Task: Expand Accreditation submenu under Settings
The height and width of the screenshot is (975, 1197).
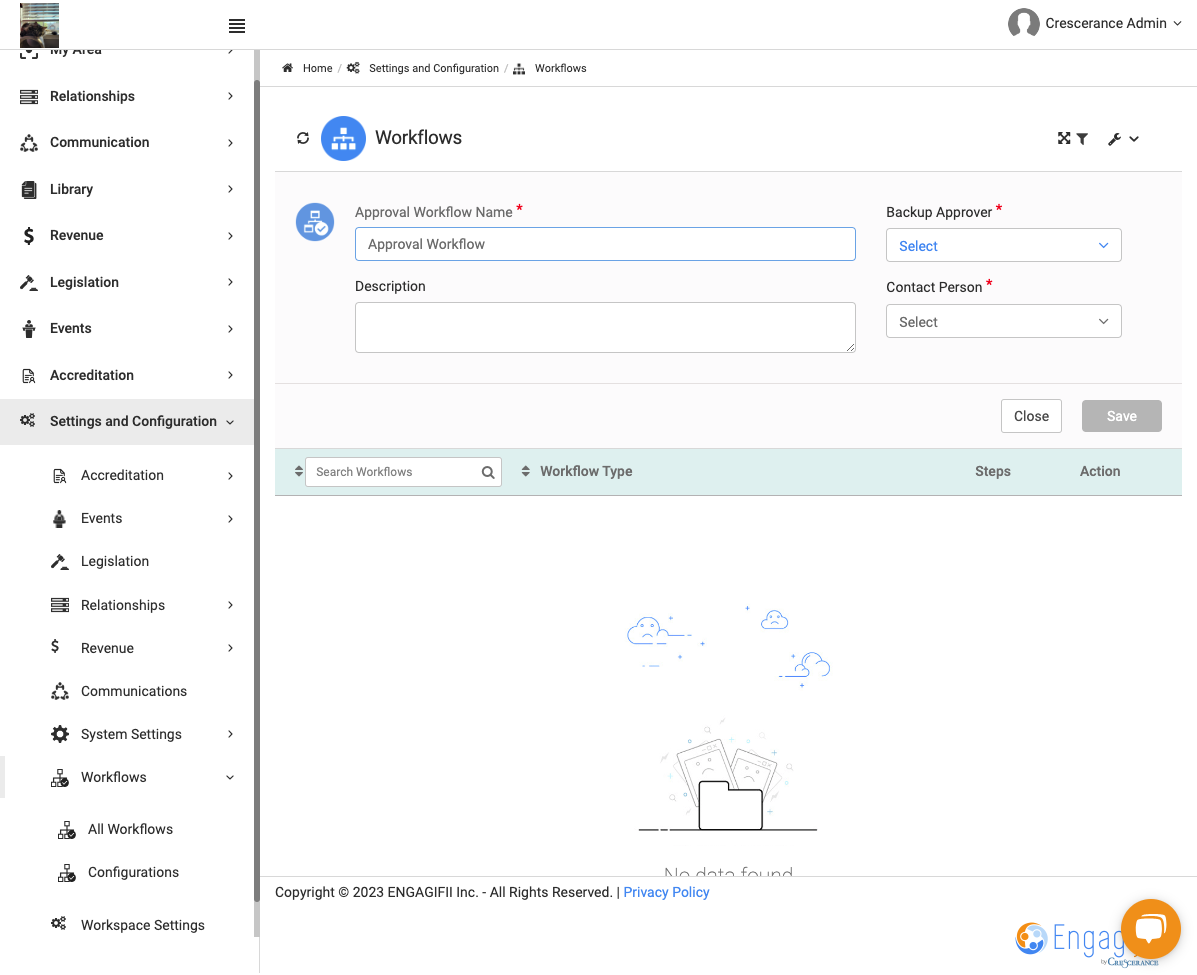Action: tap(230, 476)
